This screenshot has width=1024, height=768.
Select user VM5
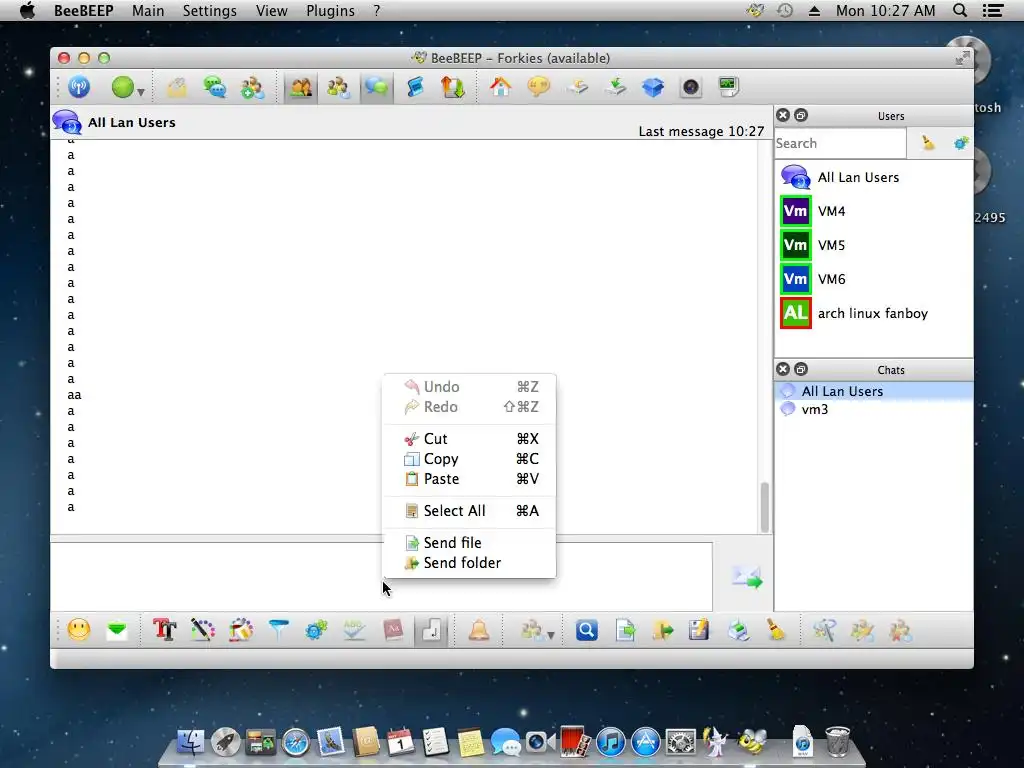874,245
